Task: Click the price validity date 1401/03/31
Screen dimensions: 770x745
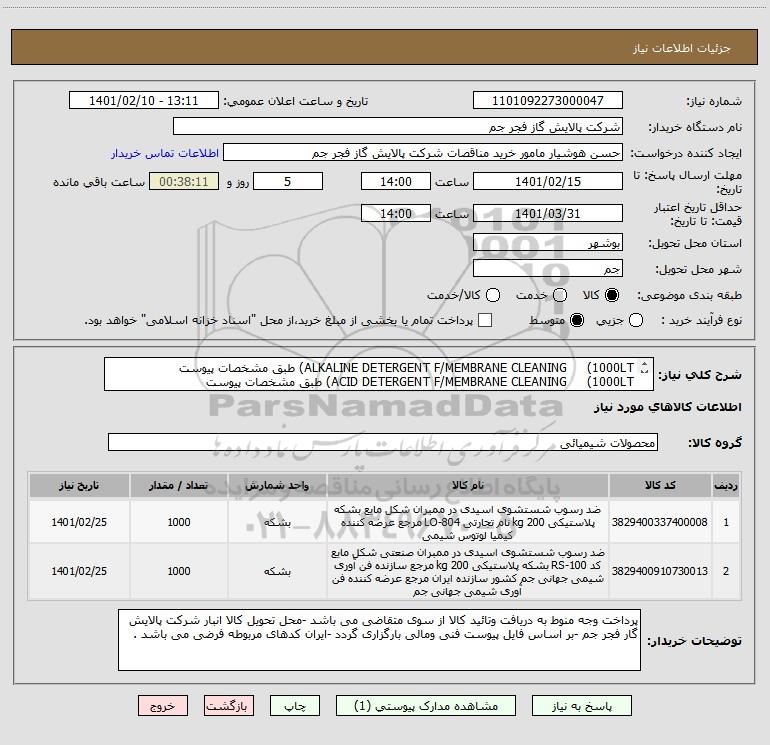Action: click(x=548, y=213)
